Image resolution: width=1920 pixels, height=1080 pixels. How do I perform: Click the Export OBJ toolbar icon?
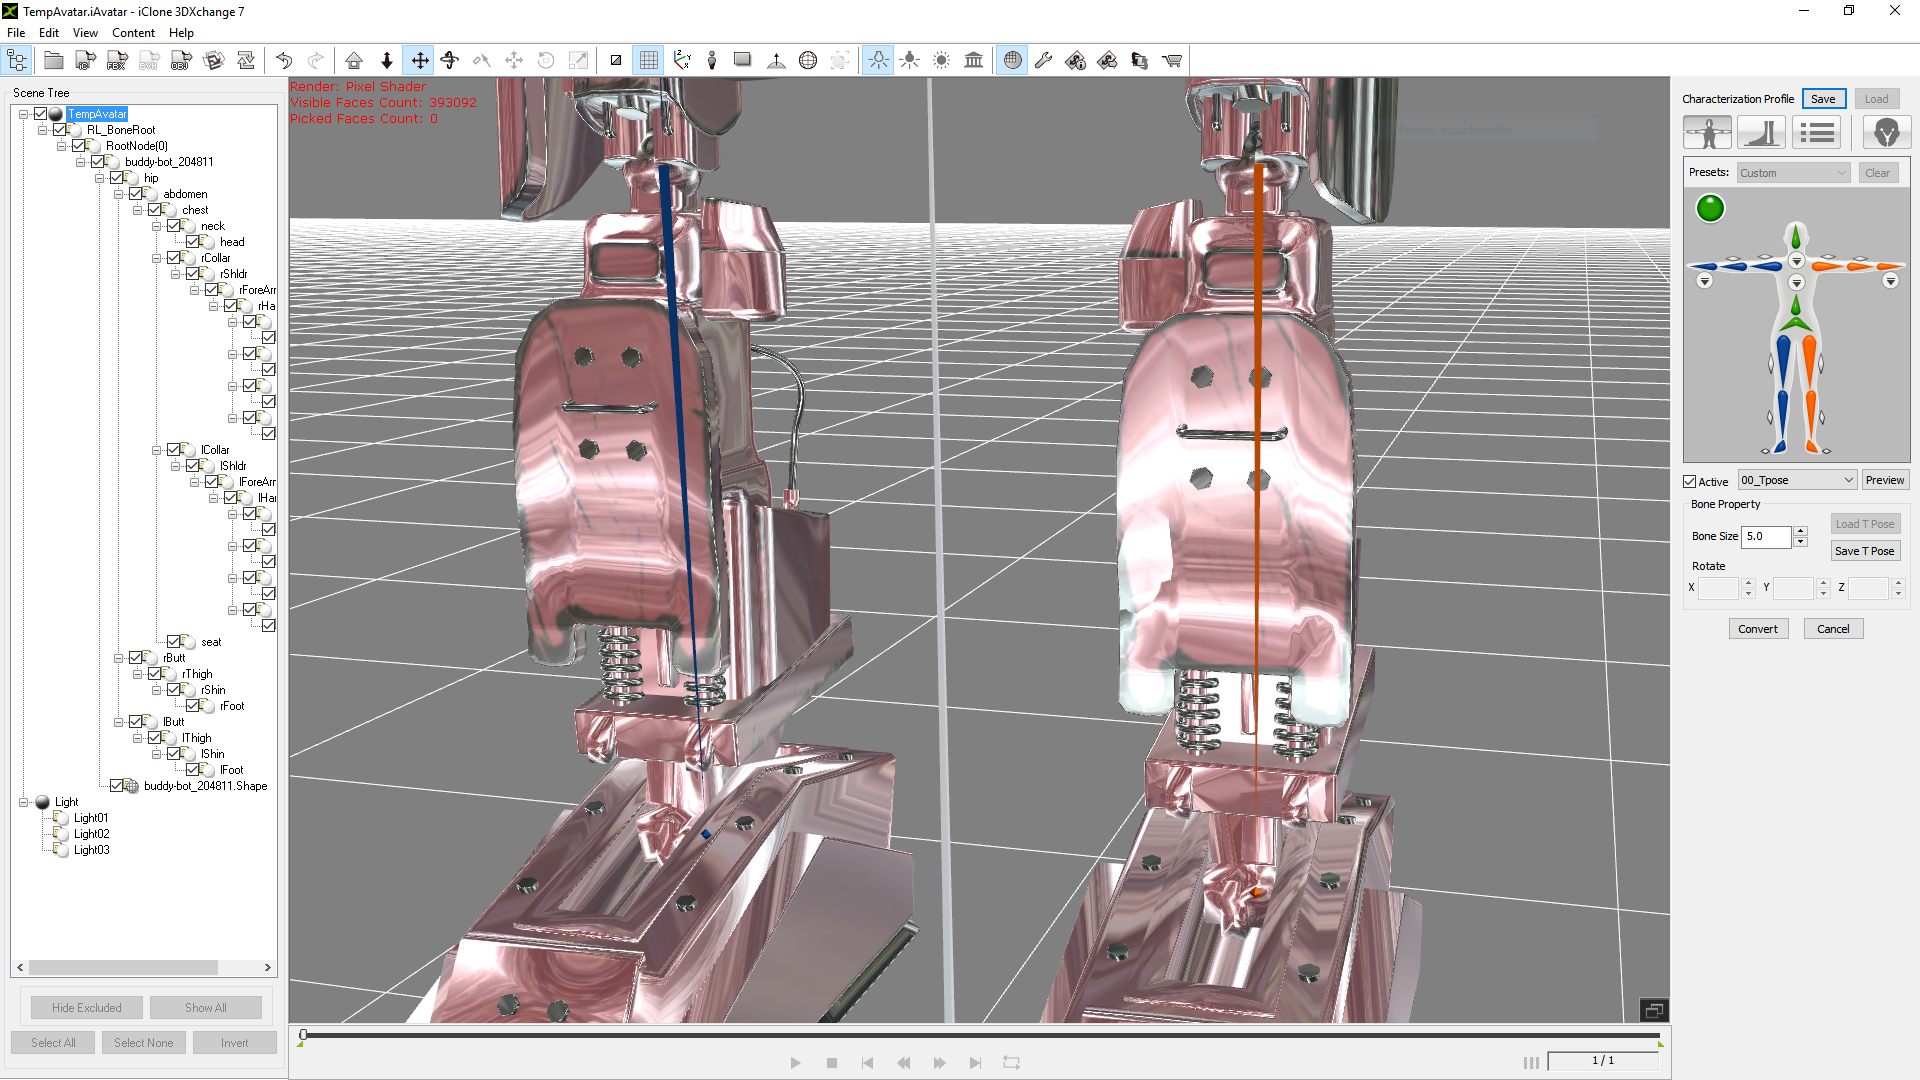(181, 61)
